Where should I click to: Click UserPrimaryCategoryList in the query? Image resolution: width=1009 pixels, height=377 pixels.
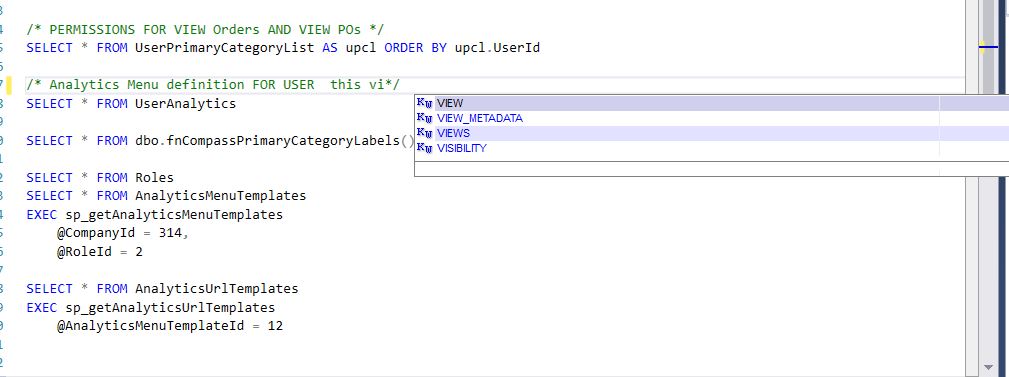tap(225, 48)
